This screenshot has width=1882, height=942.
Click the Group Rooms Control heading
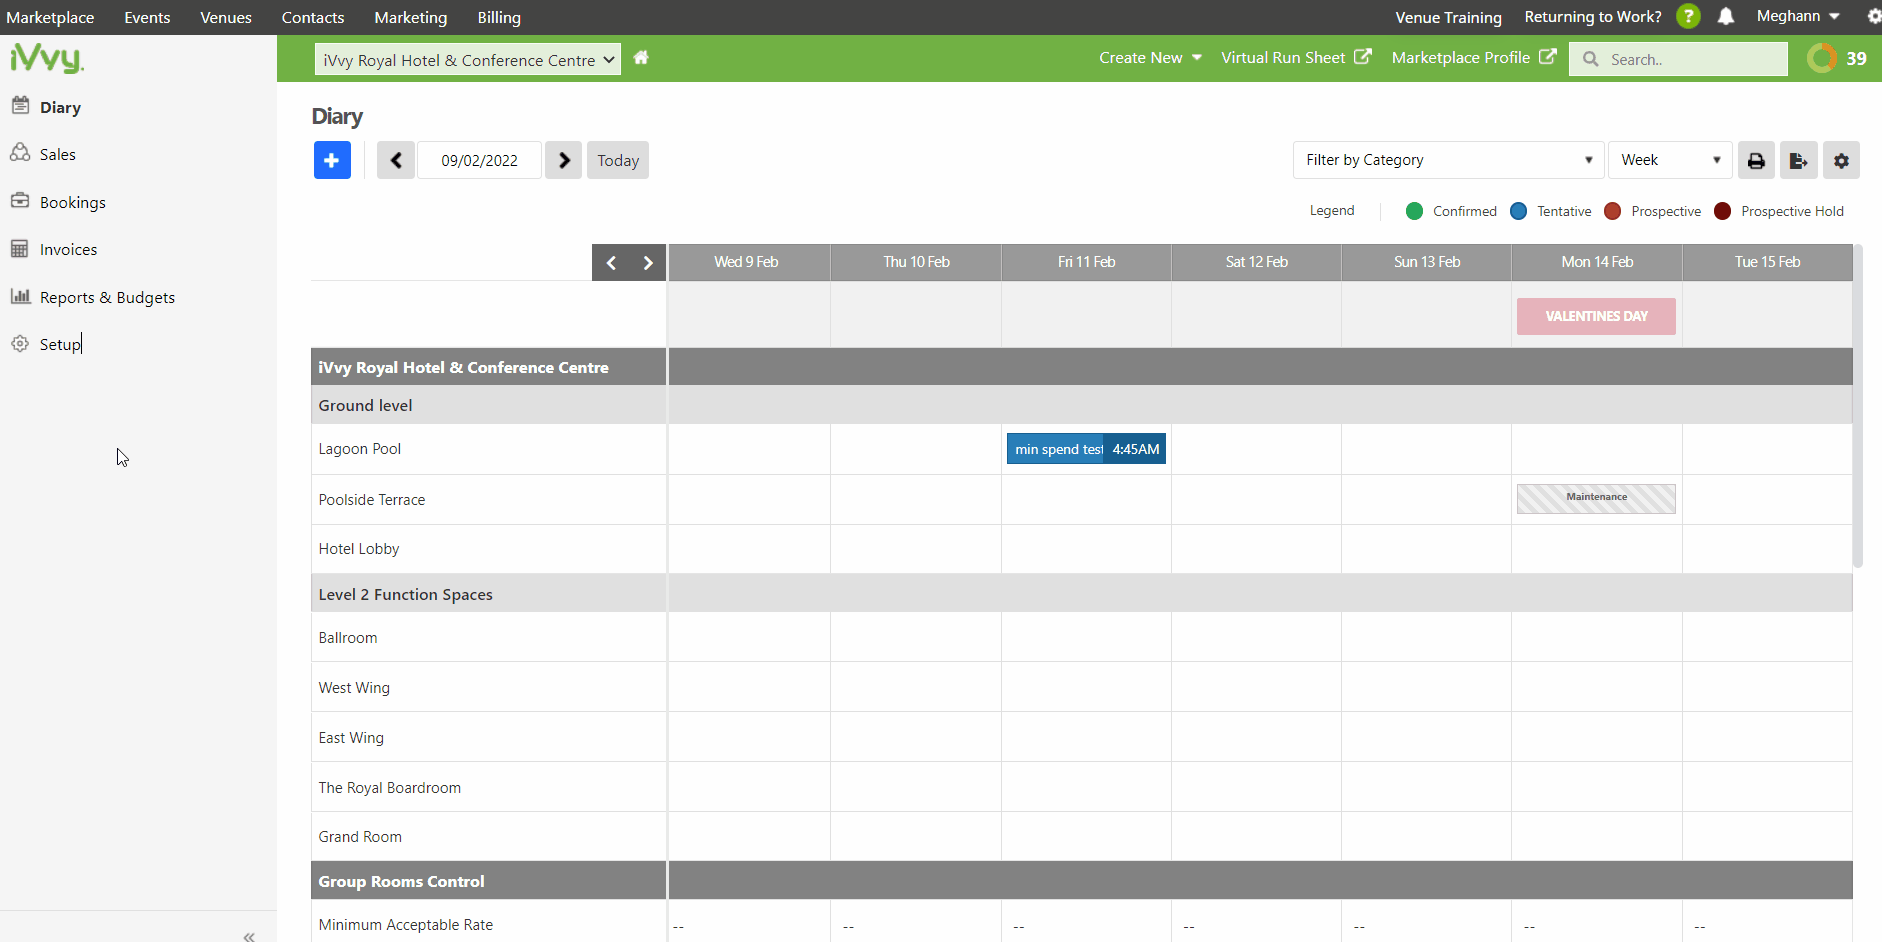[401, 881]
